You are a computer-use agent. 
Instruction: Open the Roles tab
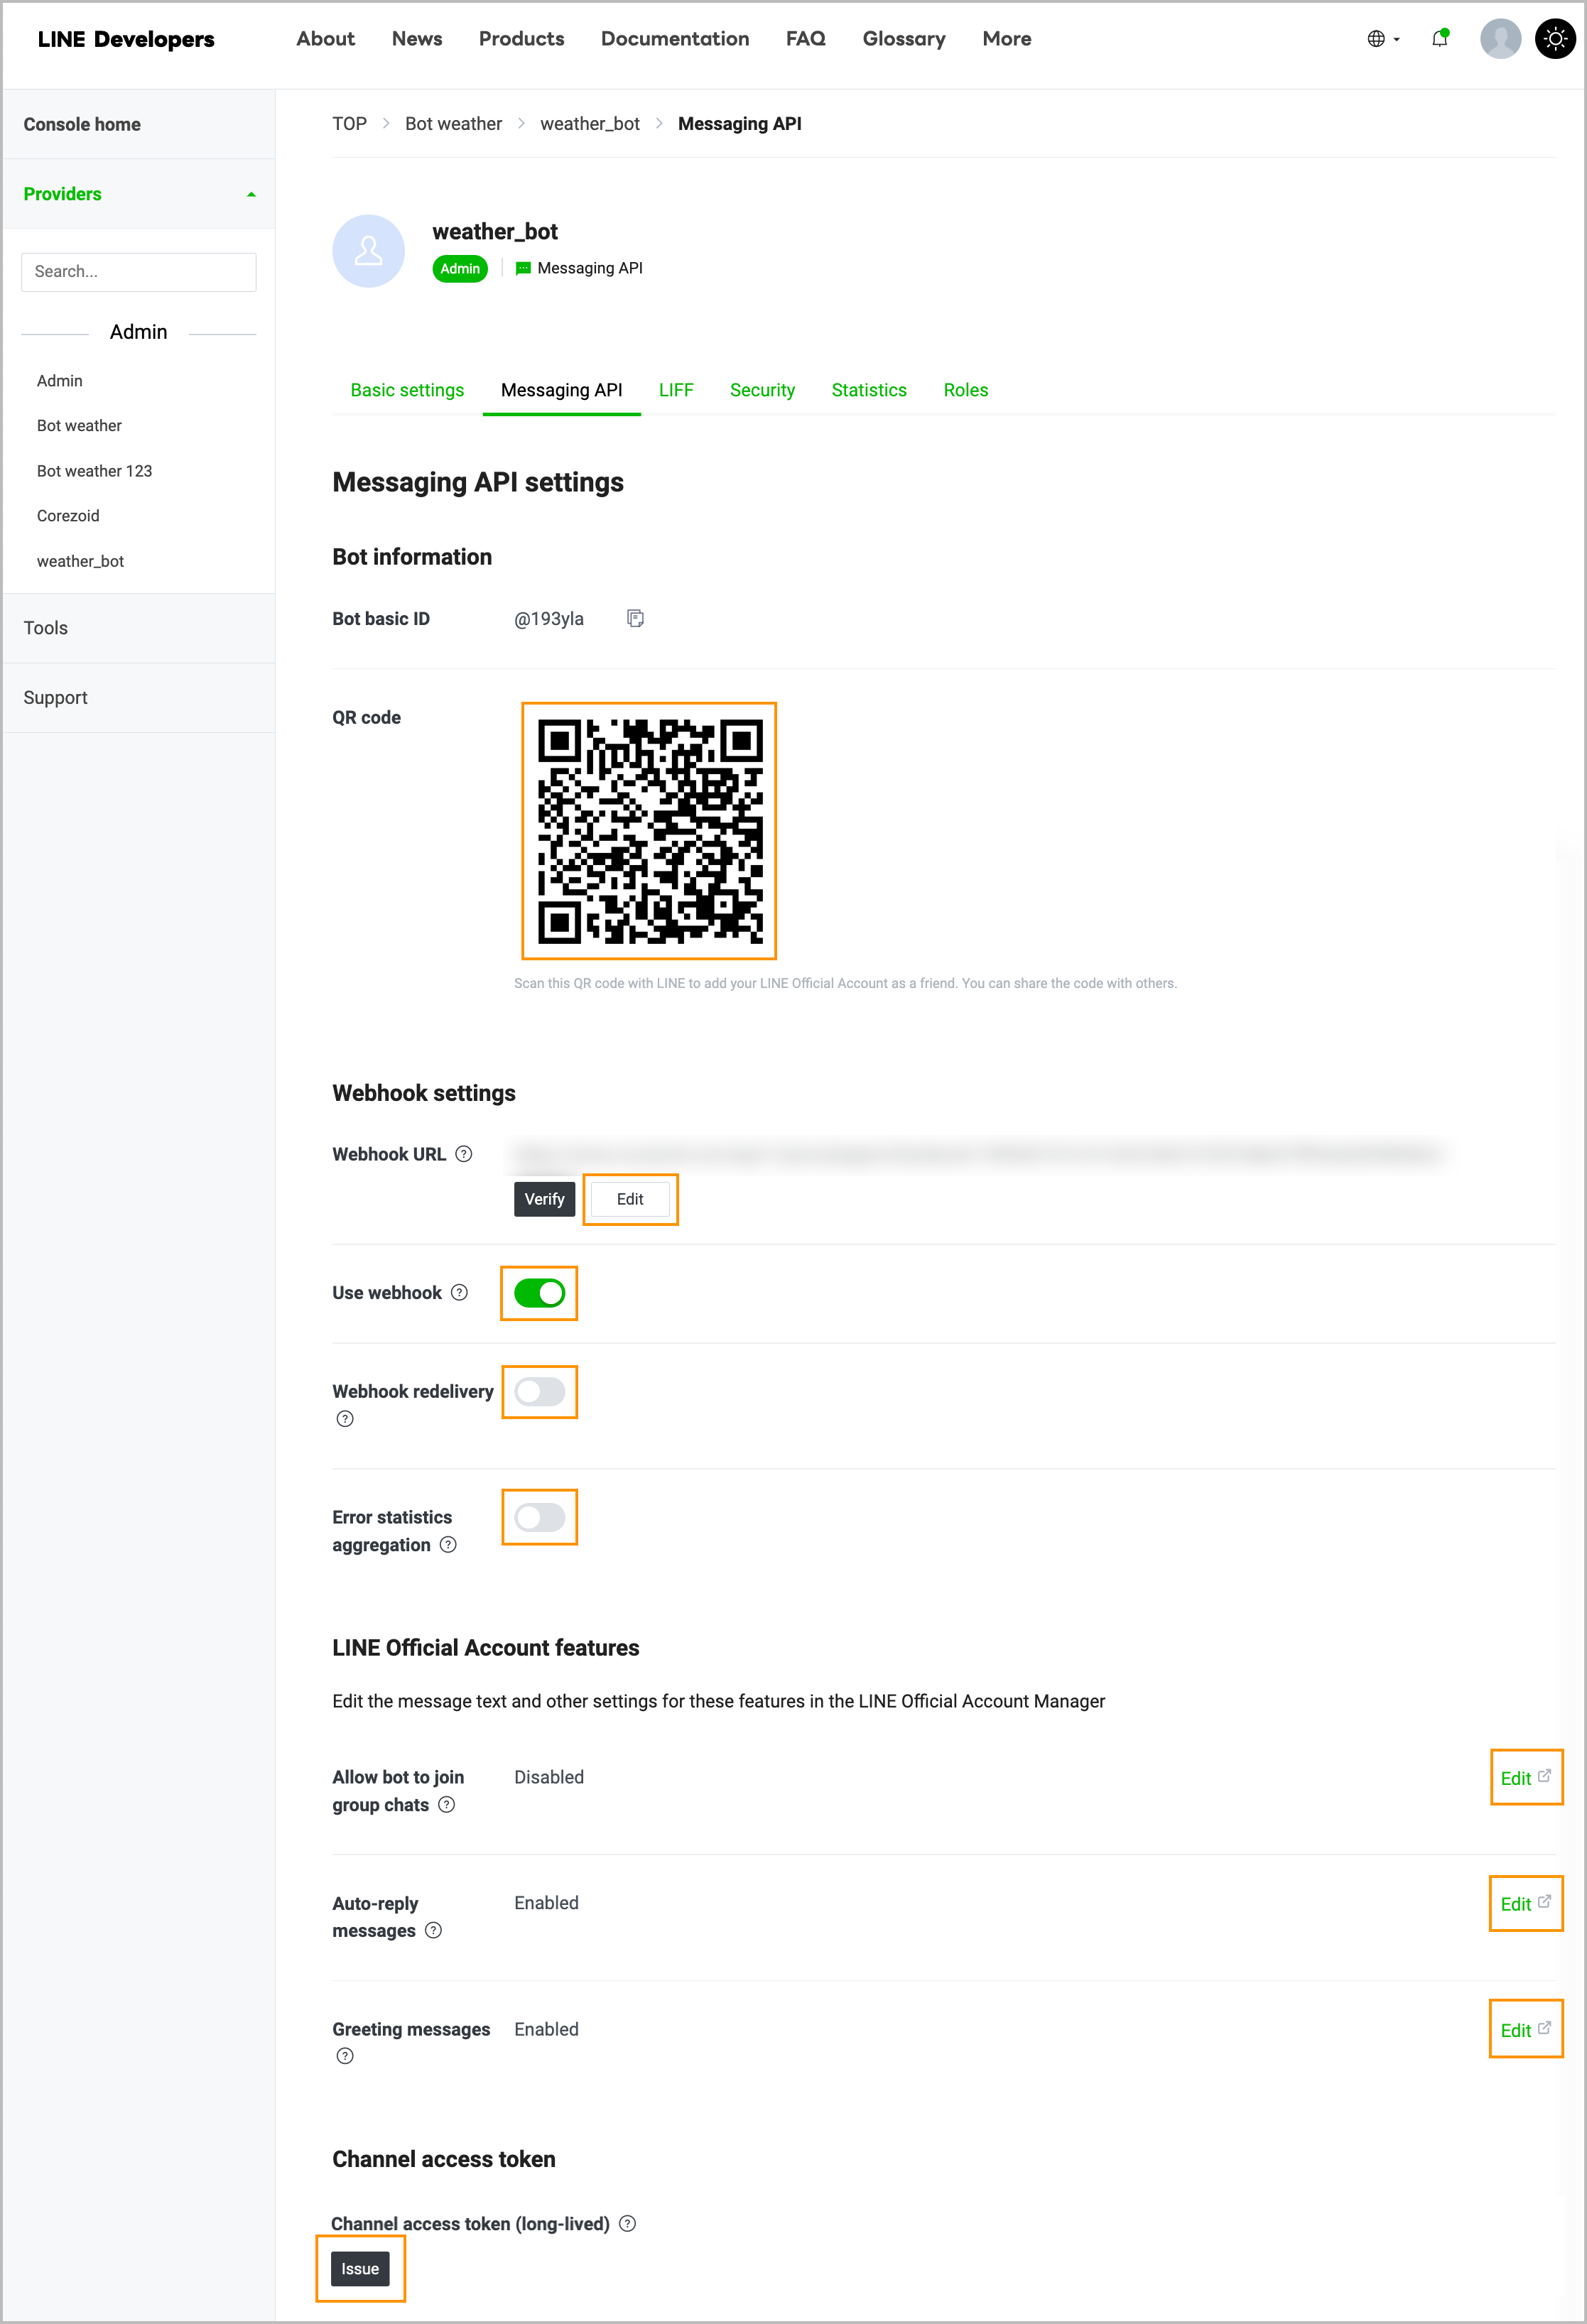pos(965,390)
